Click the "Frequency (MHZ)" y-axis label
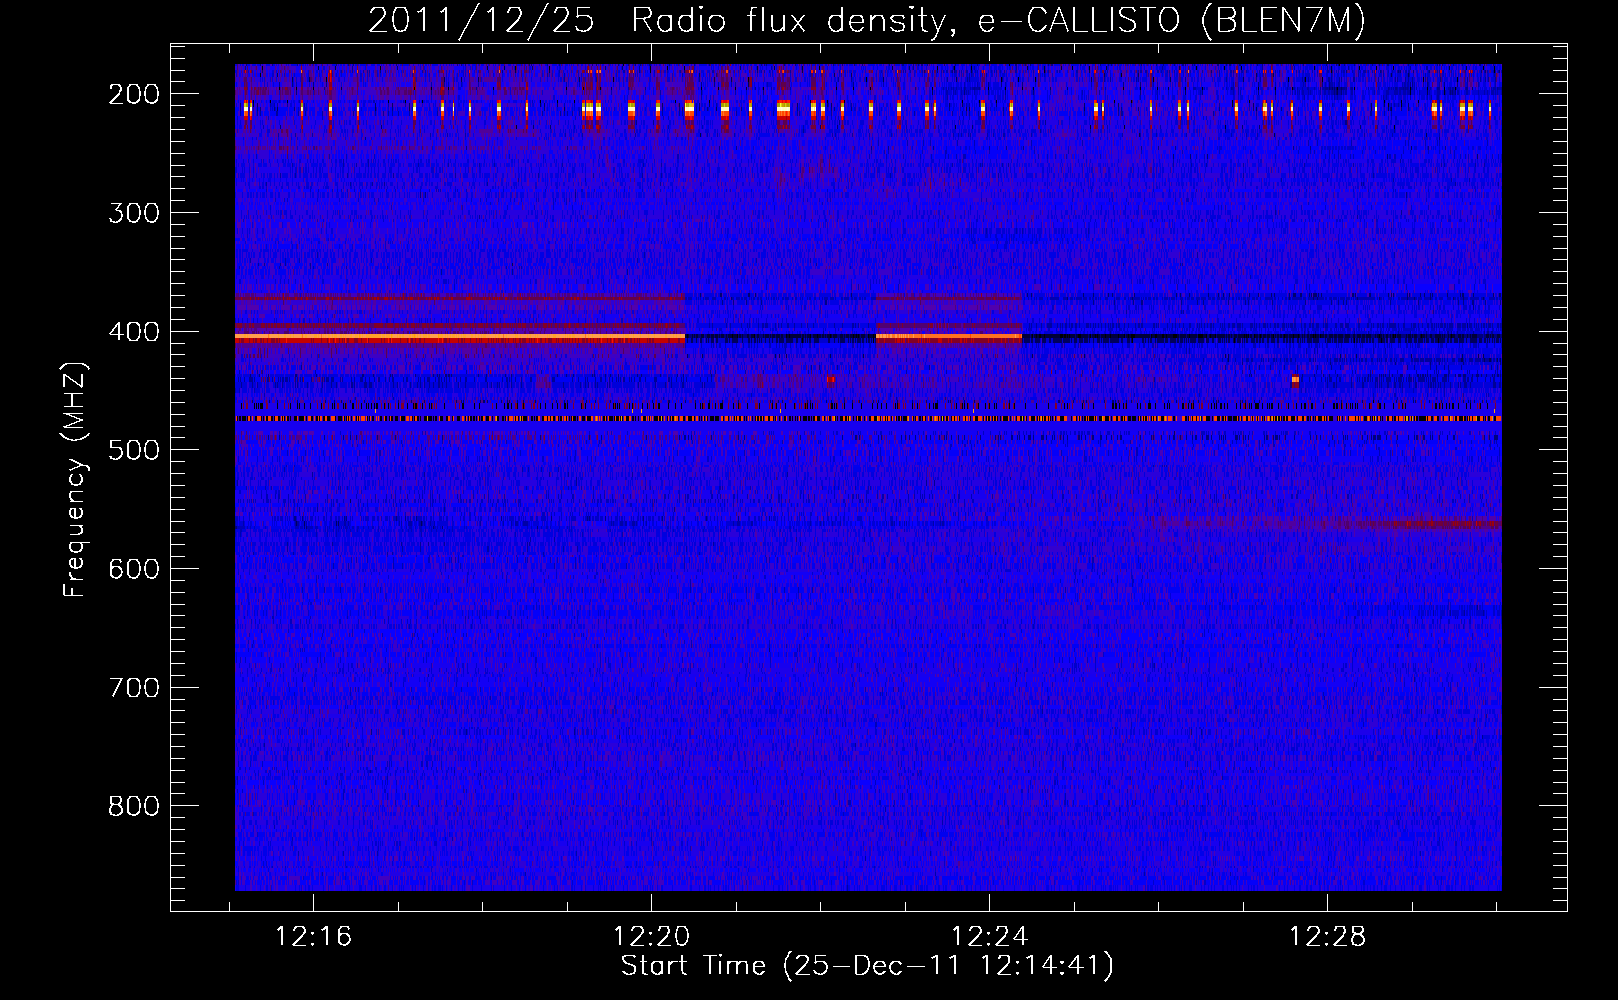 pyautogui.click(x=75, y=479)
